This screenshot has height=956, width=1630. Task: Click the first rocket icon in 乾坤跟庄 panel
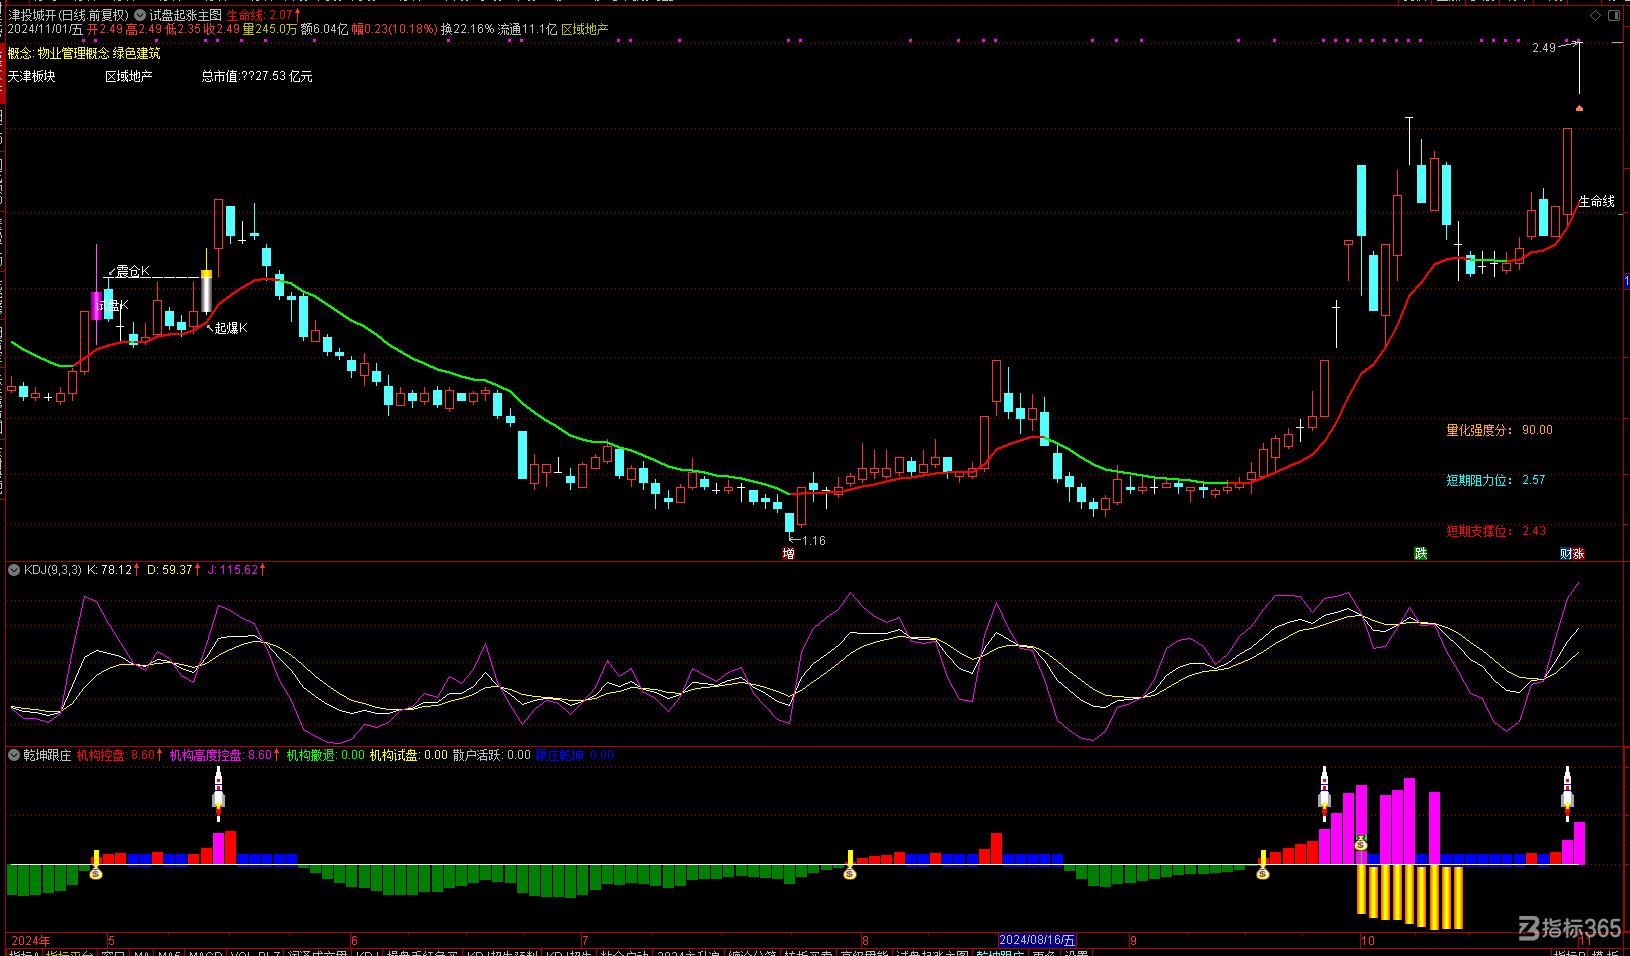click(x=218, y=792)
